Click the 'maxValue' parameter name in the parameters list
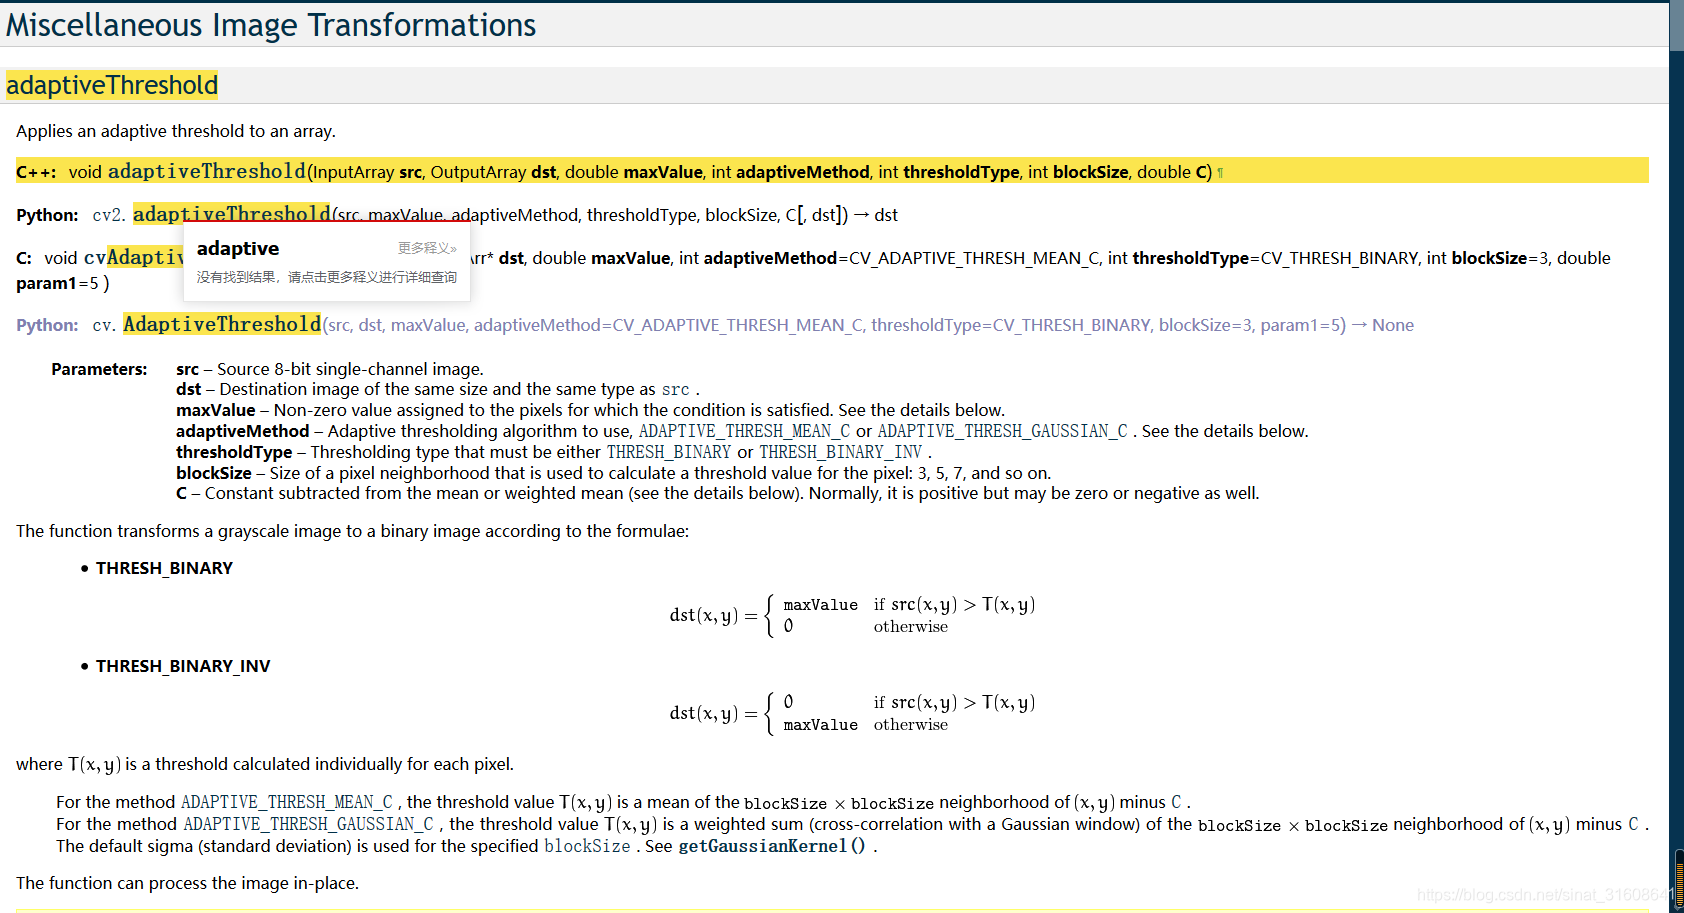The width and height of the screenshot is (1684, 913). pyautogui.click(x=215, y=410)
